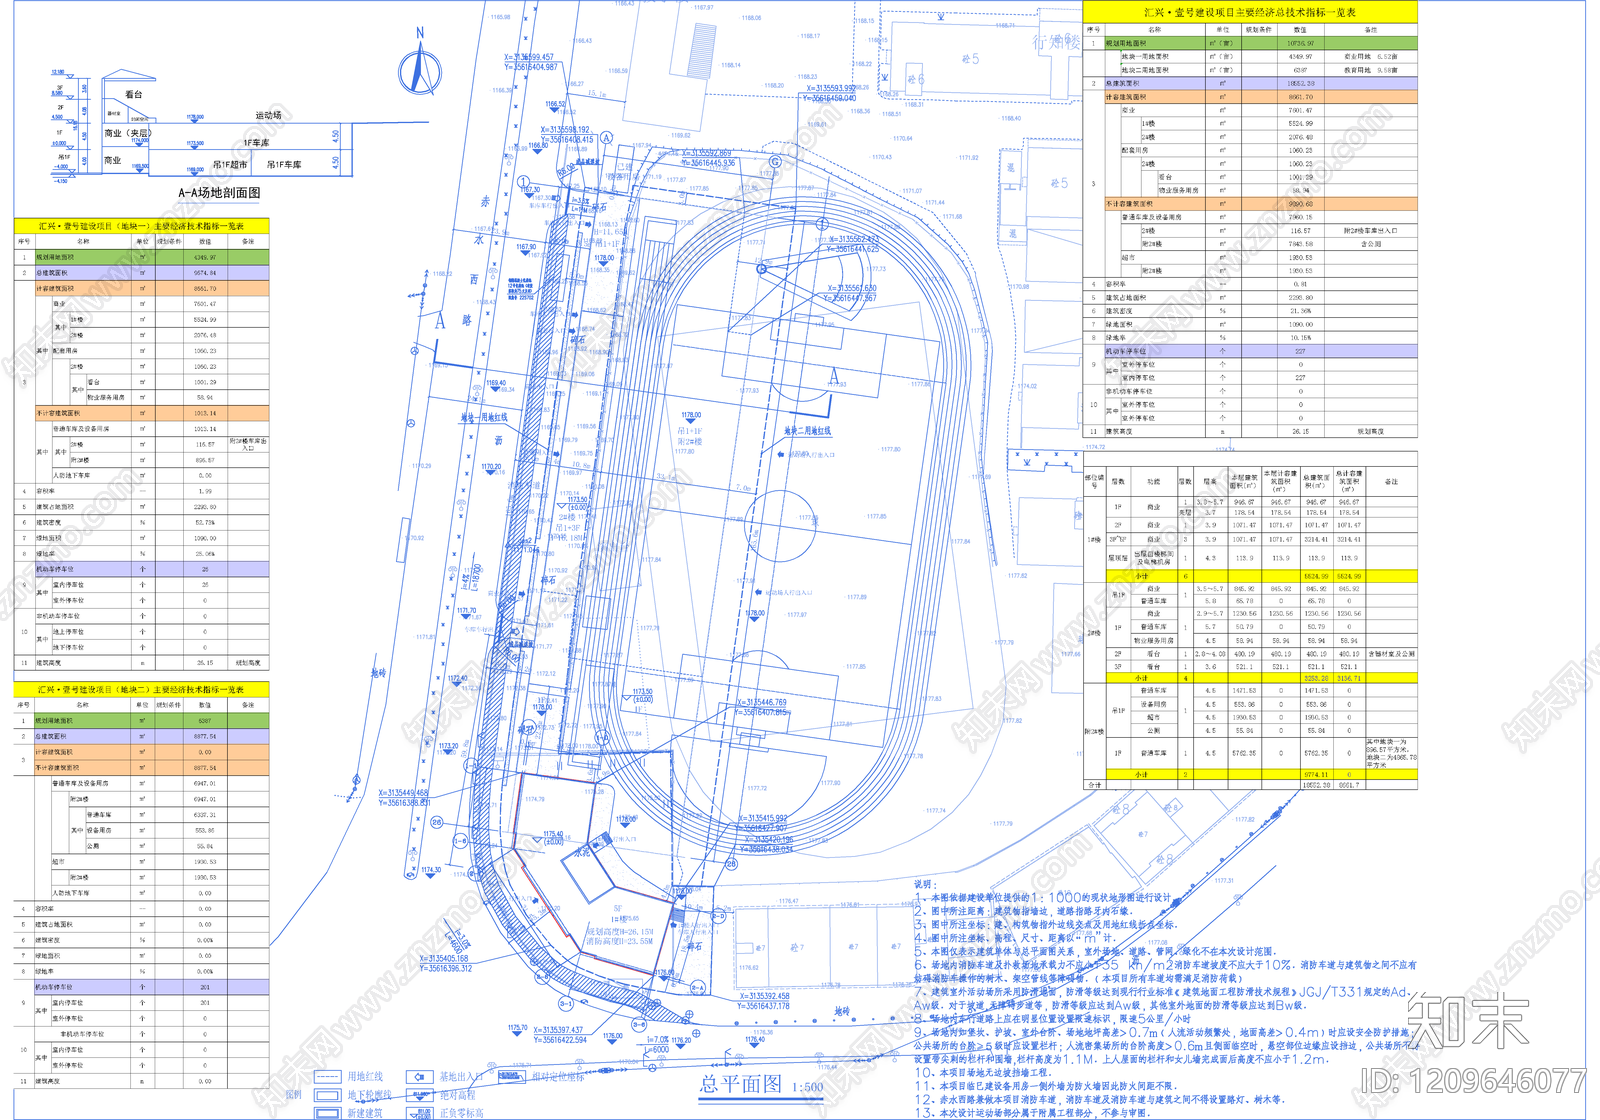Click value 18552.38 in the top-right table
Image resolution: width=1600 pixels, height=1120 pixels.
[x=1300, y=83]
